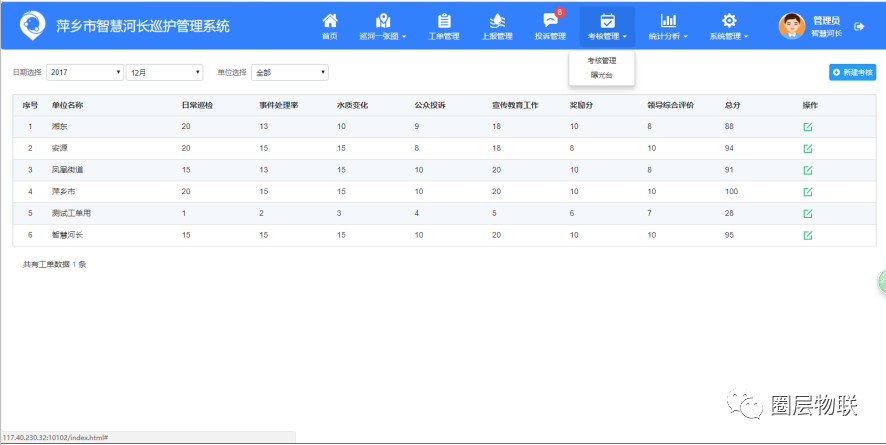Edit the 智慧河长 row
The height and width of the screenshot is (445, 886).
[x=808, y=235]
